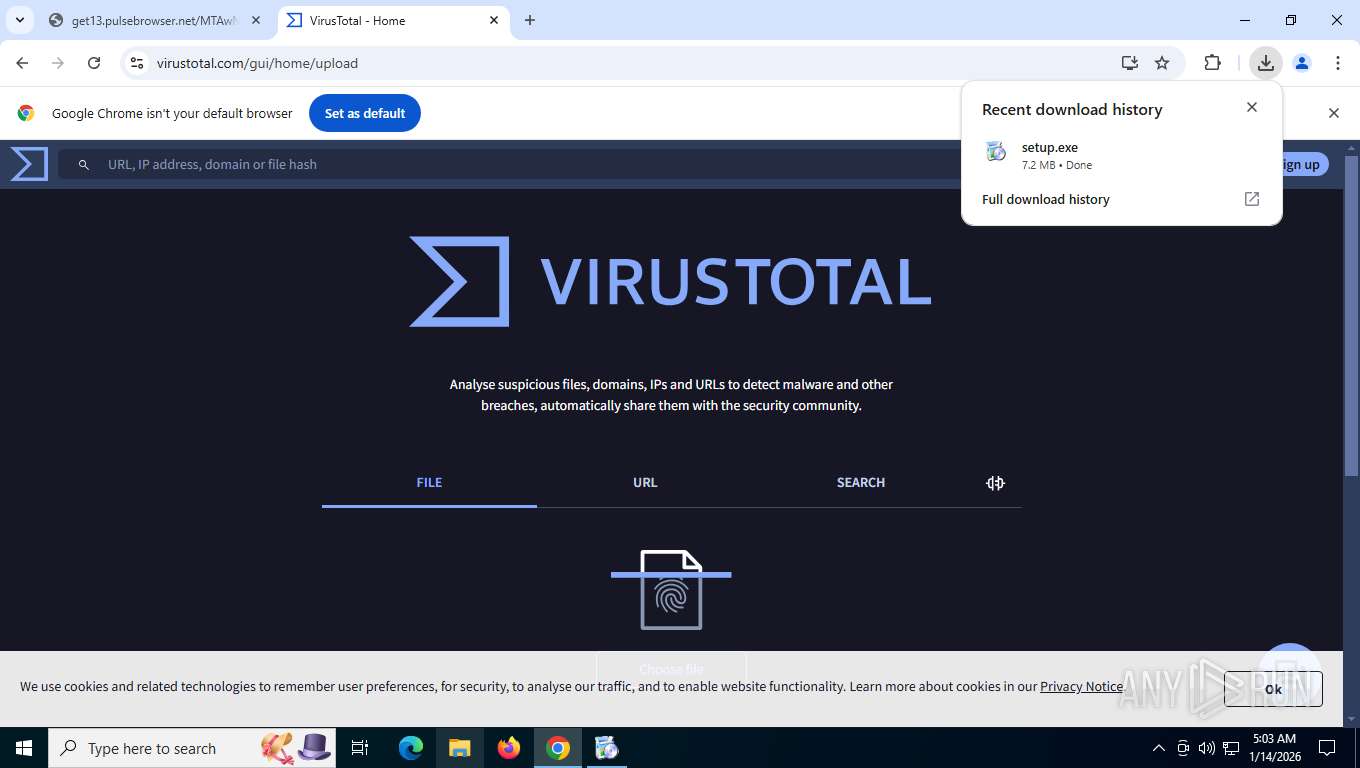Open the notification center icon
Screen dimensions: 1360x768
click(1327, 748)
